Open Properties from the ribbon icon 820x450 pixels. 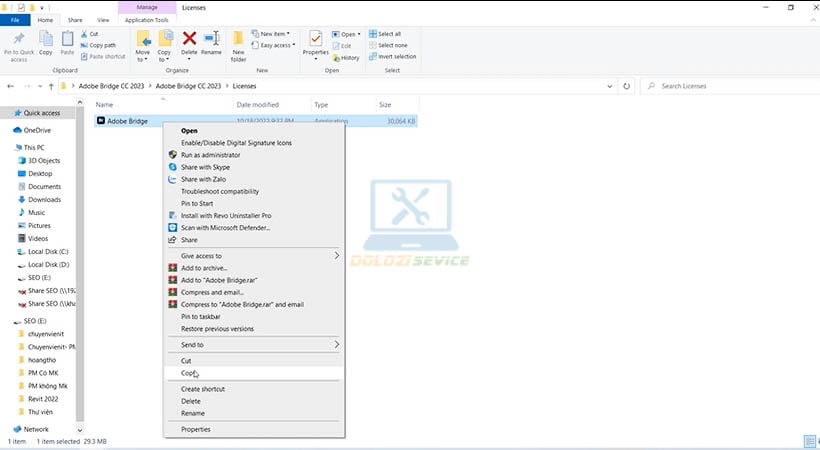click(316, 41)
